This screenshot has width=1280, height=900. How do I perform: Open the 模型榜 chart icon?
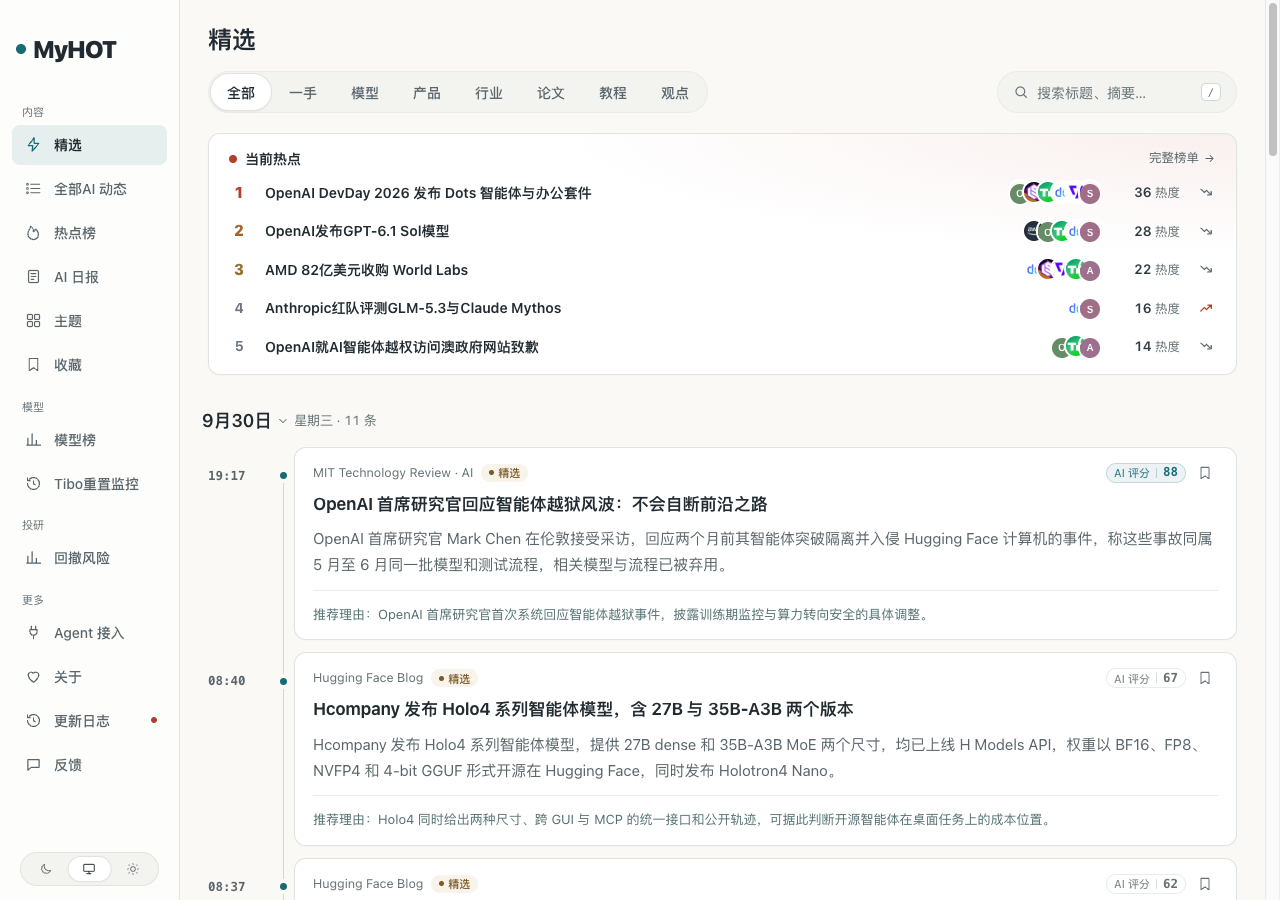[33, 440]
